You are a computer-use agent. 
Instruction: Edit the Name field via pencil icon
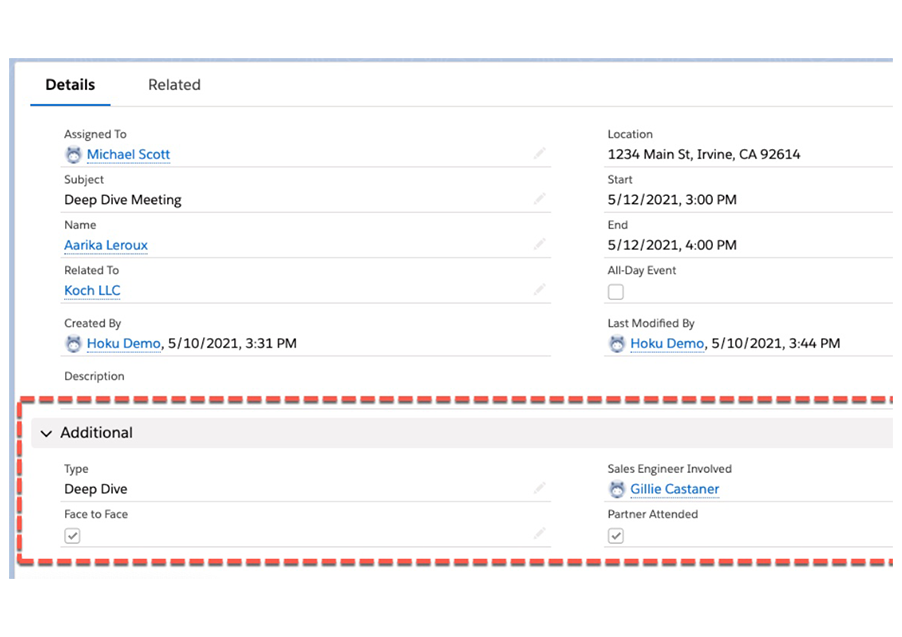point(540,244)
